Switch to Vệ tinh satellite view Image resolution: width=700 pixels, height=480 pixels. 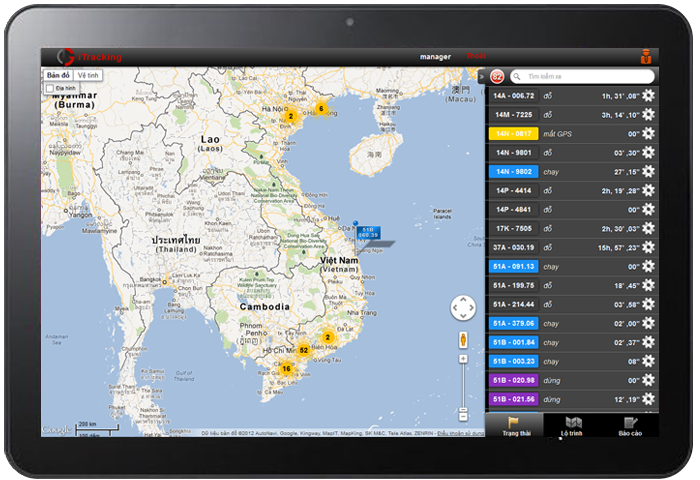tap(88, 75)
